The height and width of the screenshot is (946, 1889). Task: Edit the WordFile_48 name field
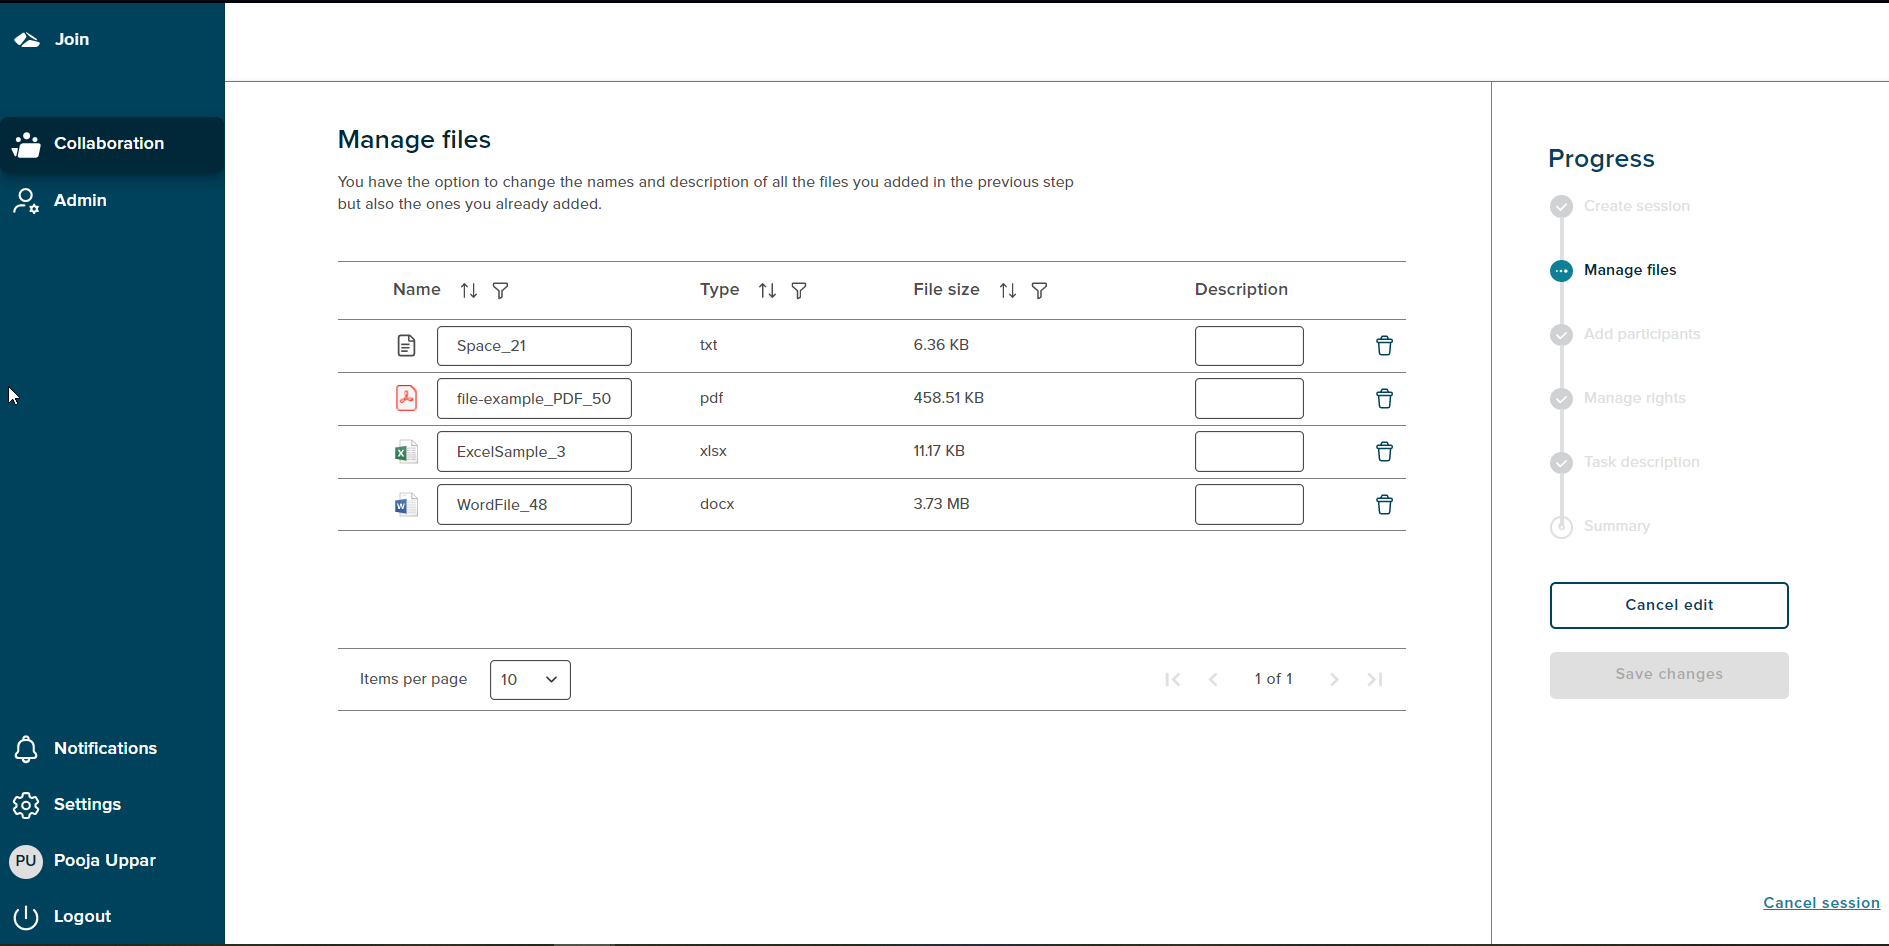[534, 505]
